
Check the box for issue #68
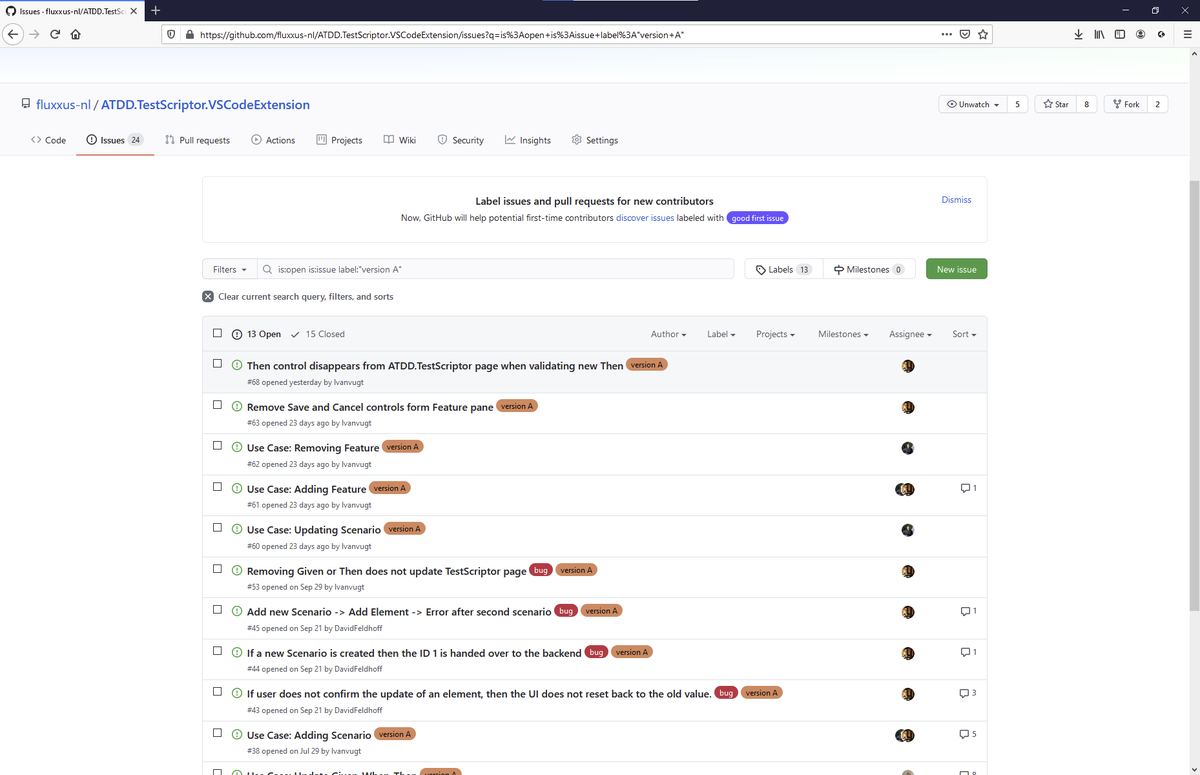217,364
